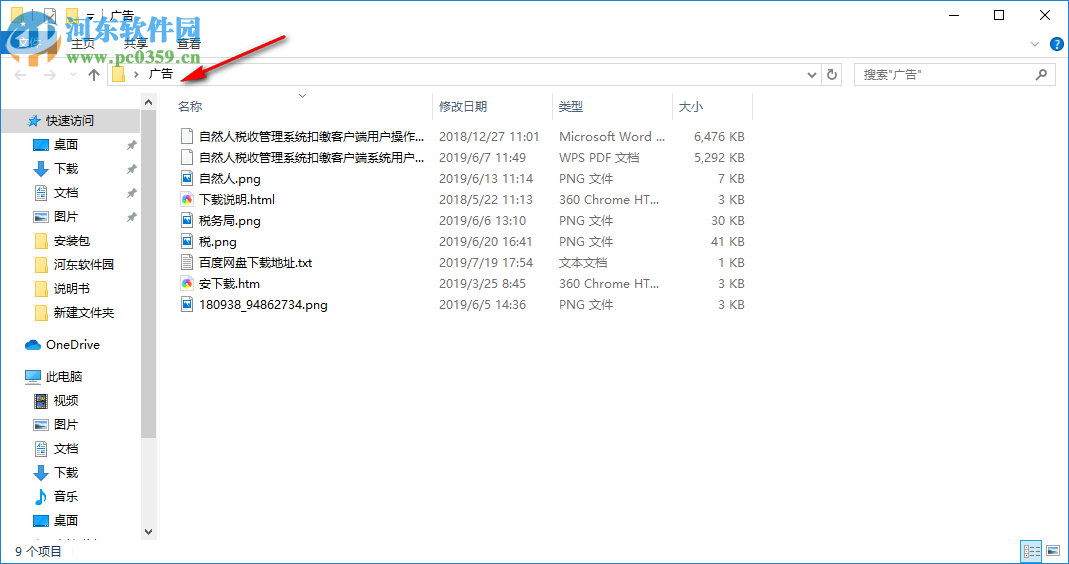Open pinned 桌面 under quick access
This screenshot has width=1069, height=564.
[x=66, y=145]
